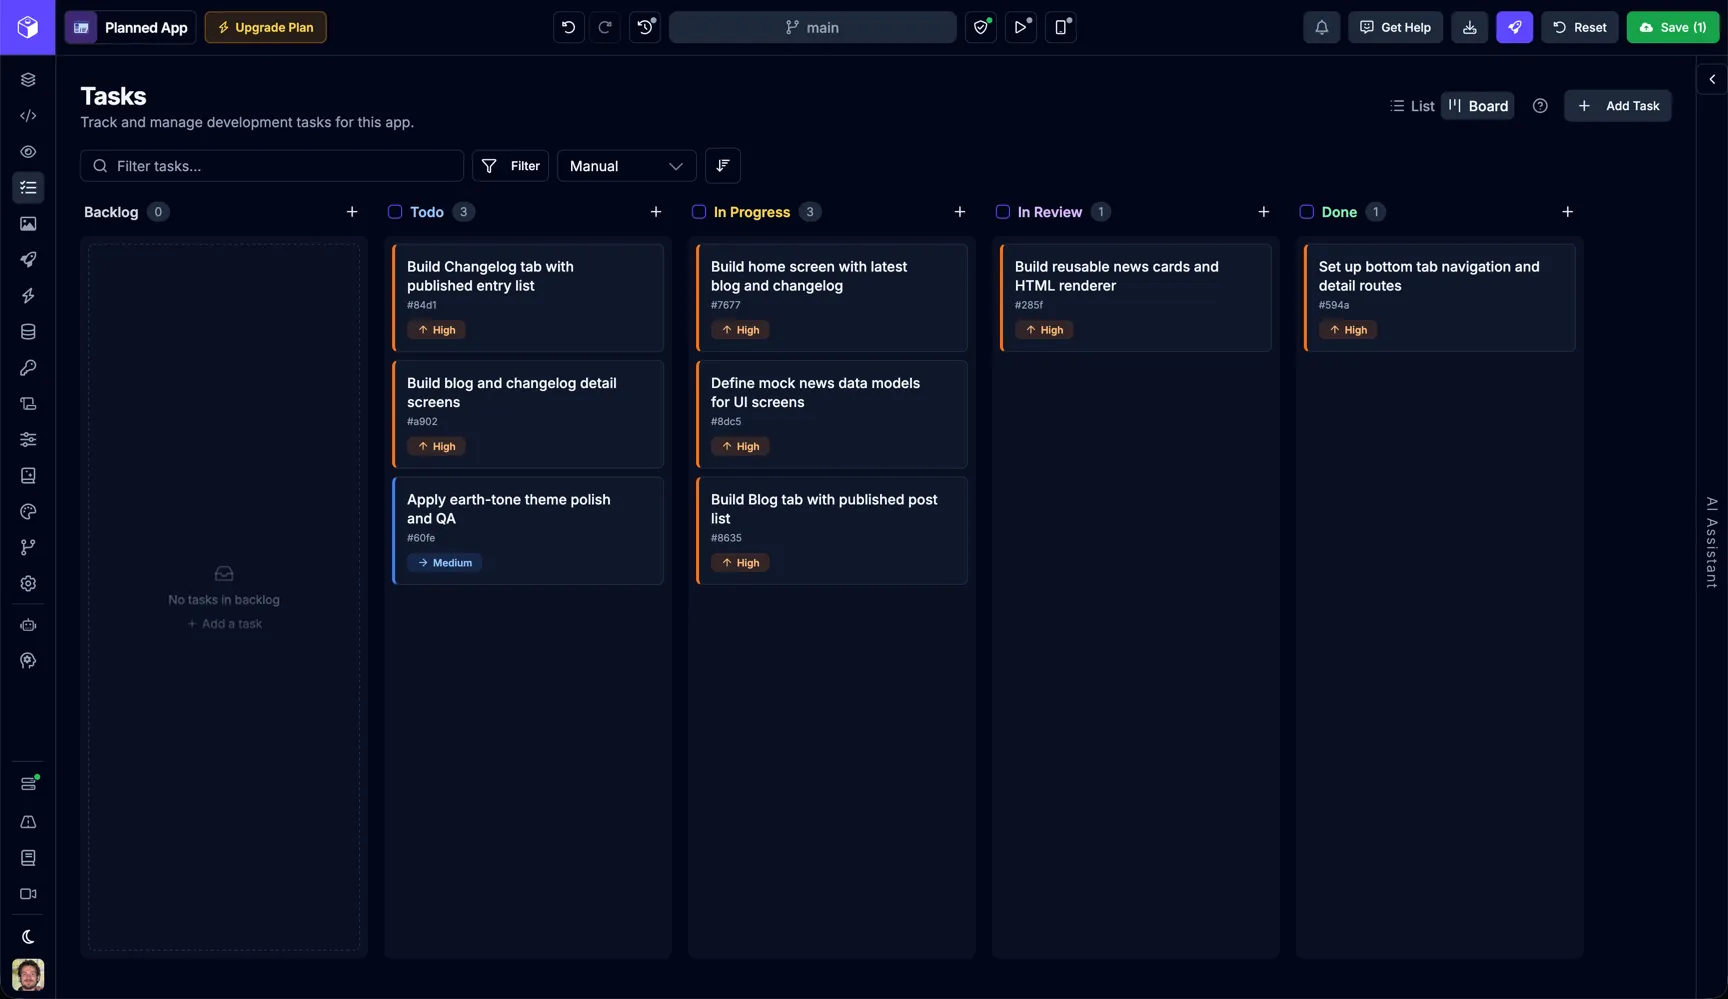Open the video camera sidebar icon

[28, 894]
